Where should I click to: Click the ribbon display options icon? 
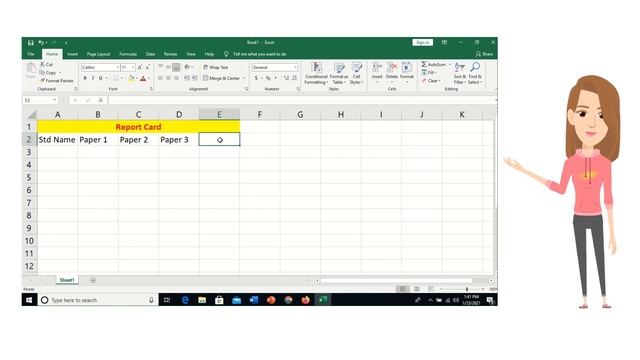click(x=444, y=42)
